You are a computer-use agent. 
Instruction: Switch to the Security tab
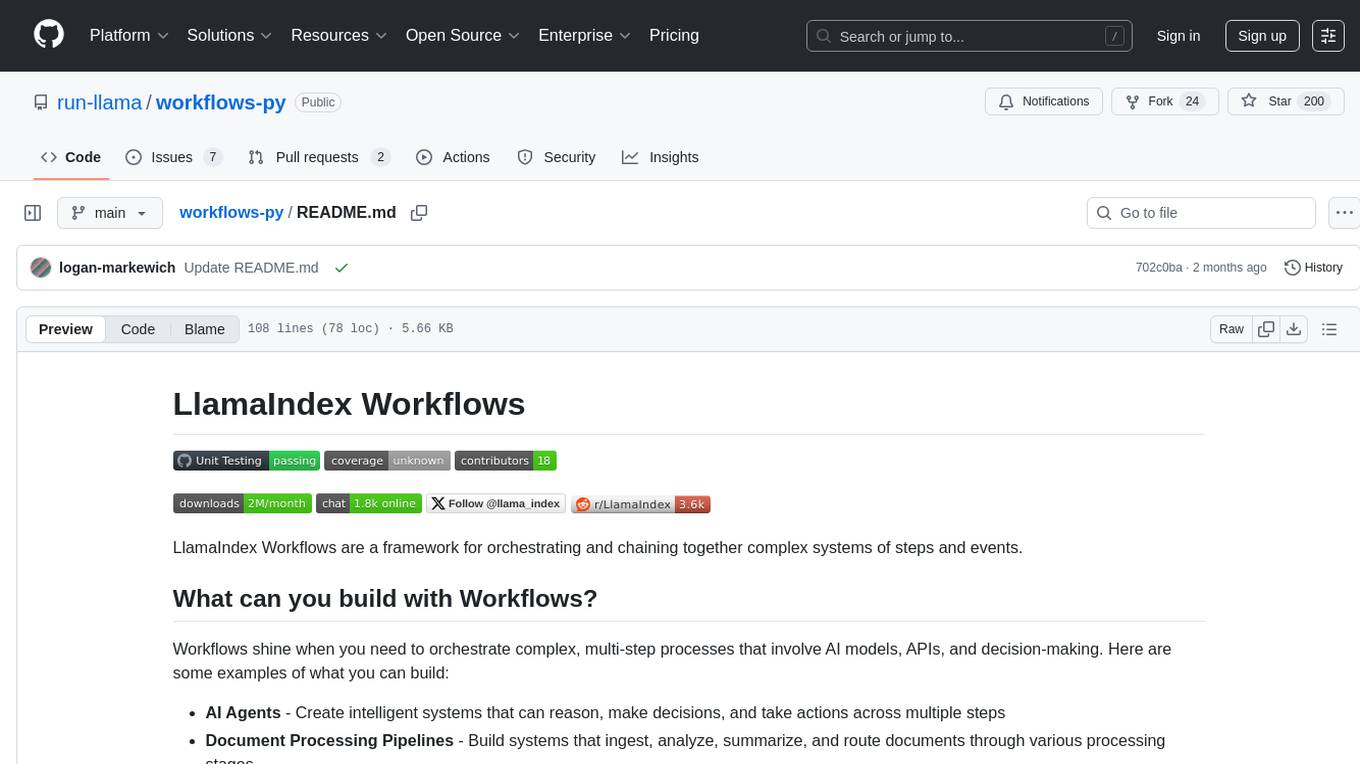point(556,157)
